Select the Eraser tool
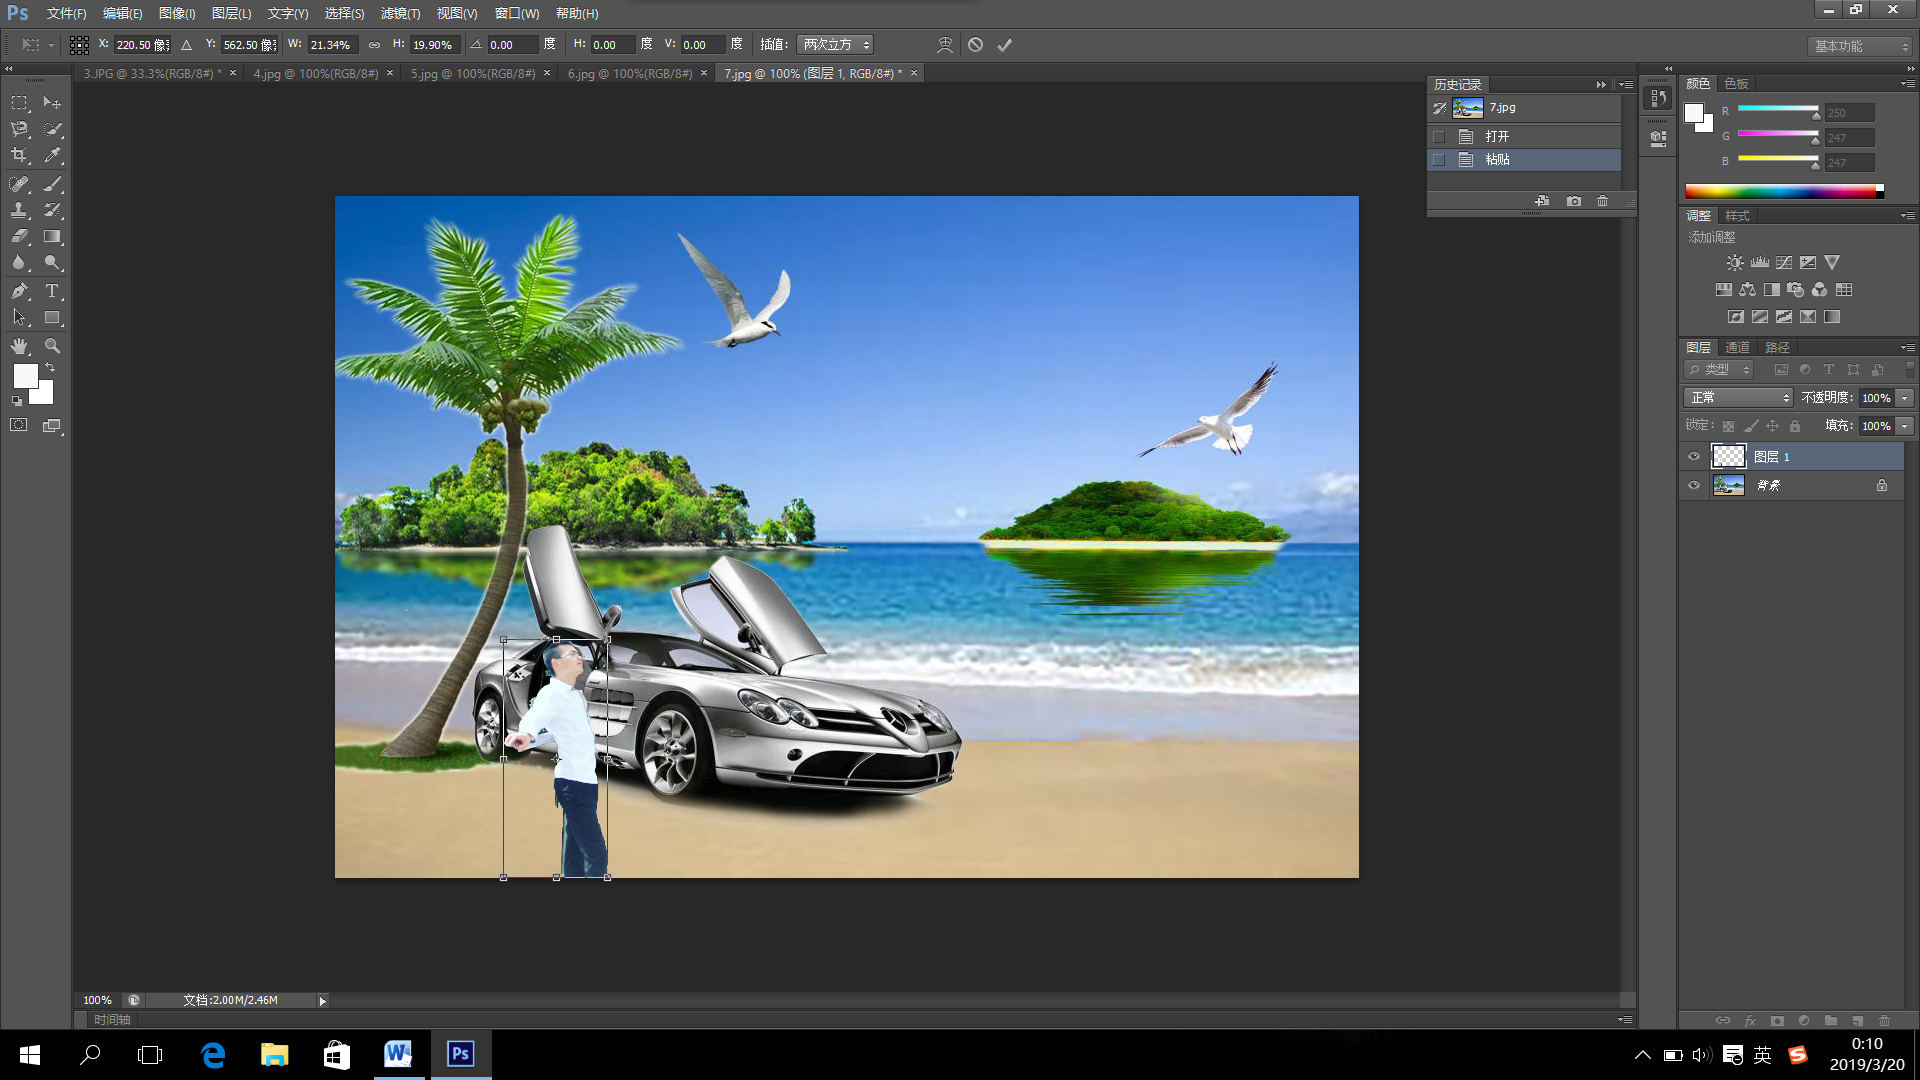Screen dimensions: 1920x1080 tap(19, 237)
